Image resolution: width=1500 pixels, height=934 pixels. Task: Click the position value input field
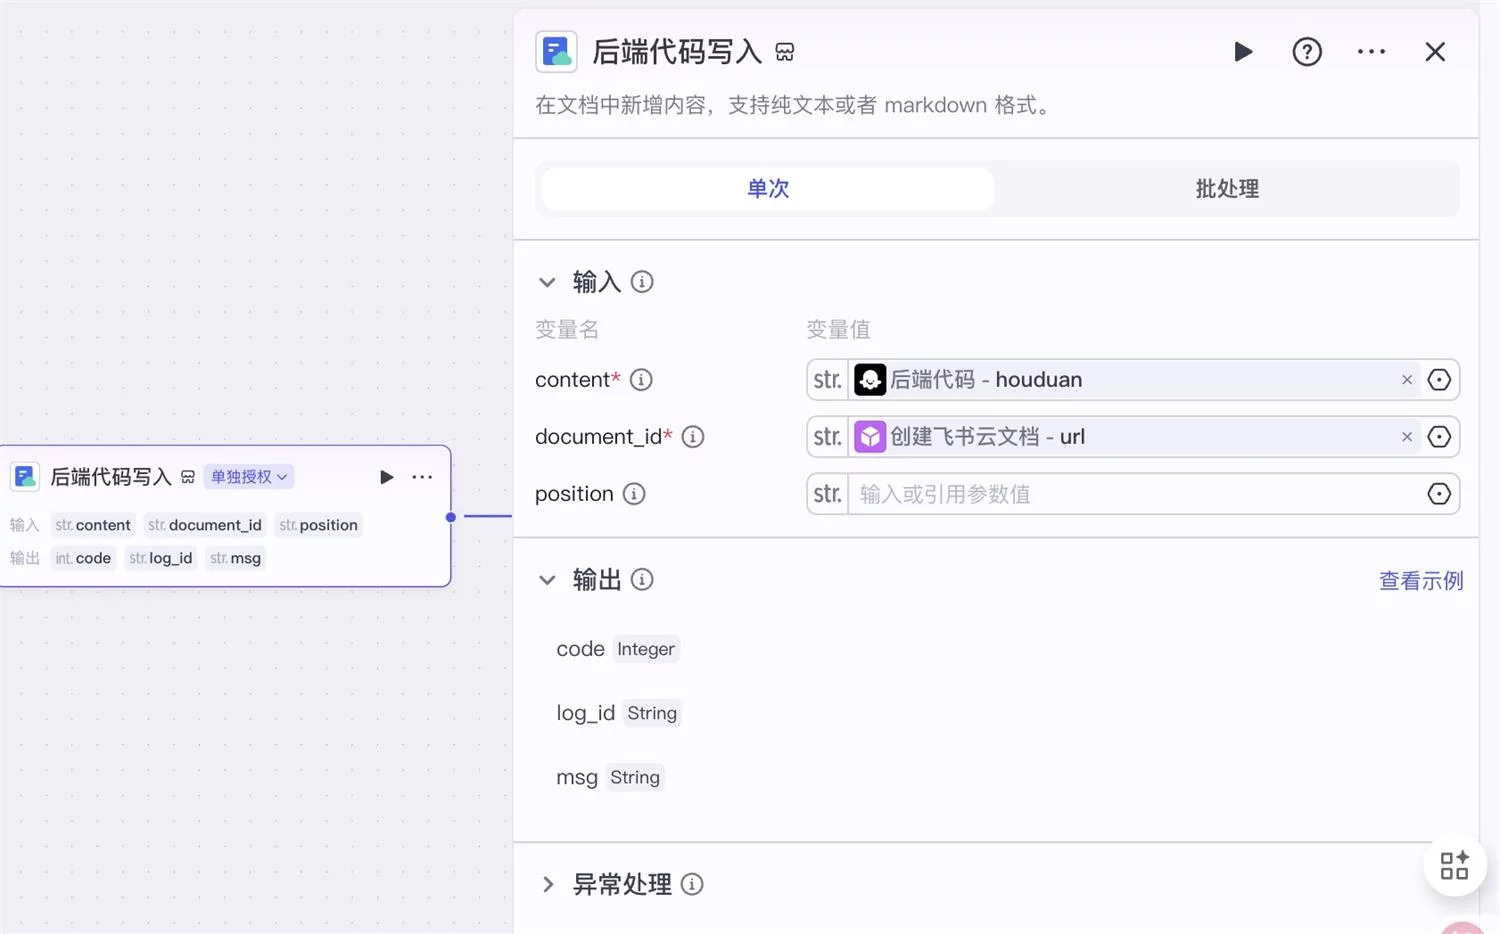(1100, 493)
